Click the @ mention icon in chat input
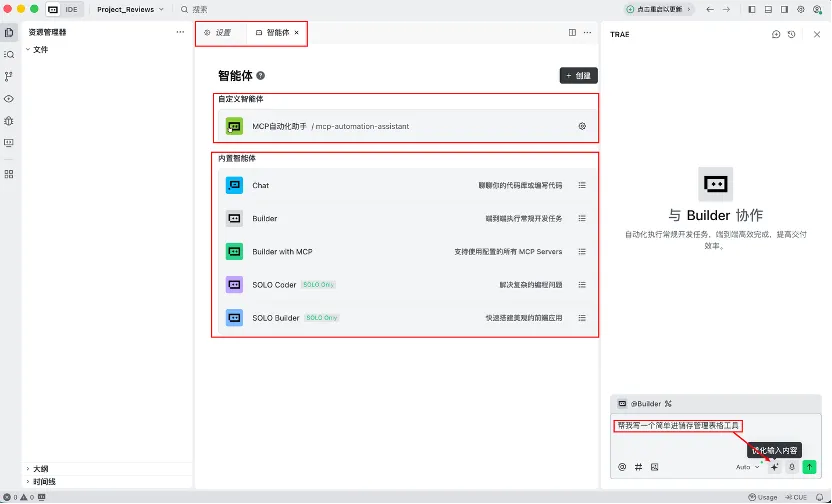Viewport: 832px width, 504px height. click(x=622, y=467)
